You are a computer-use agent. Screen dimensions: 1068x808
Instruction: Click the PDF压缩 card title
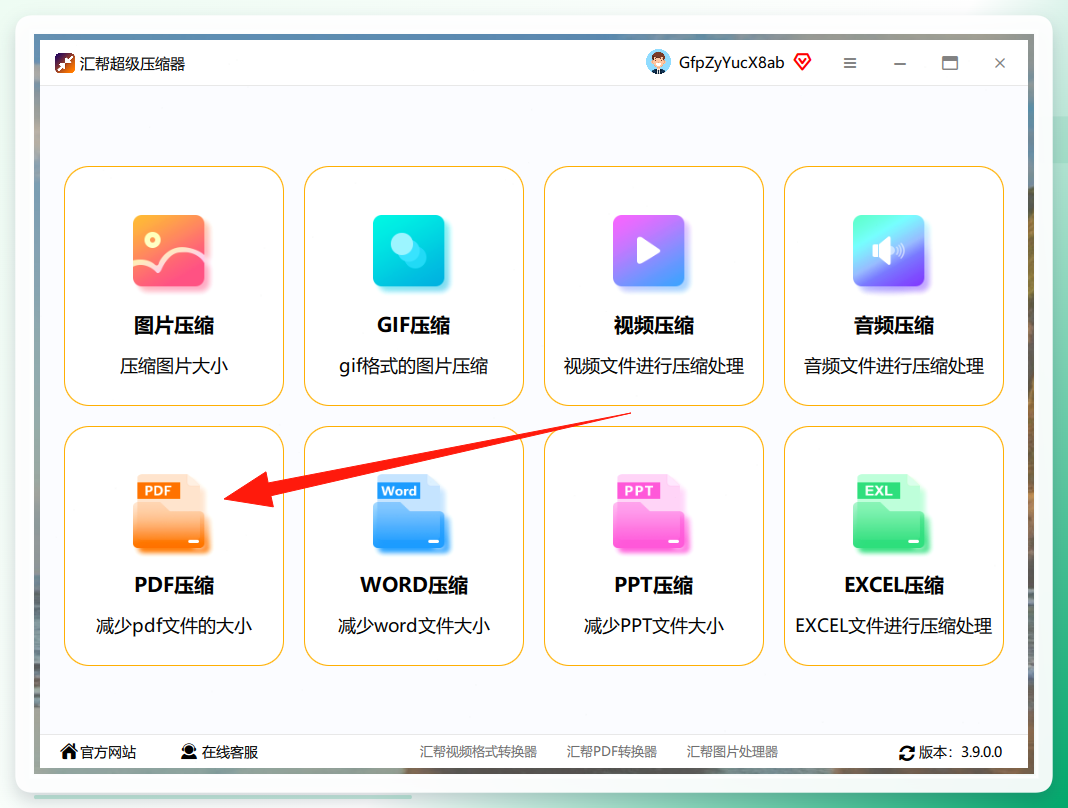click(x=174, y=585)
